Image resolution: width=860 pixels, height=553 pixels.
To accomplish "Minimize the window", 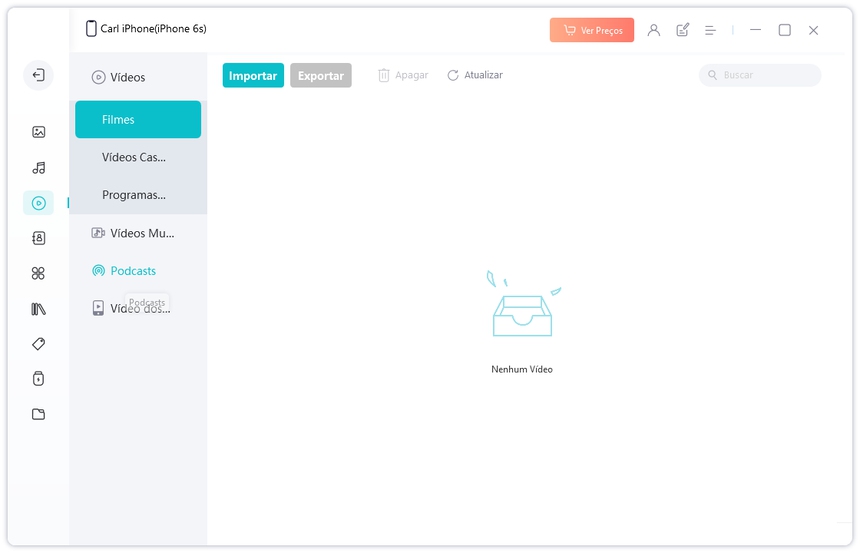I will click(x=755, y=30).
